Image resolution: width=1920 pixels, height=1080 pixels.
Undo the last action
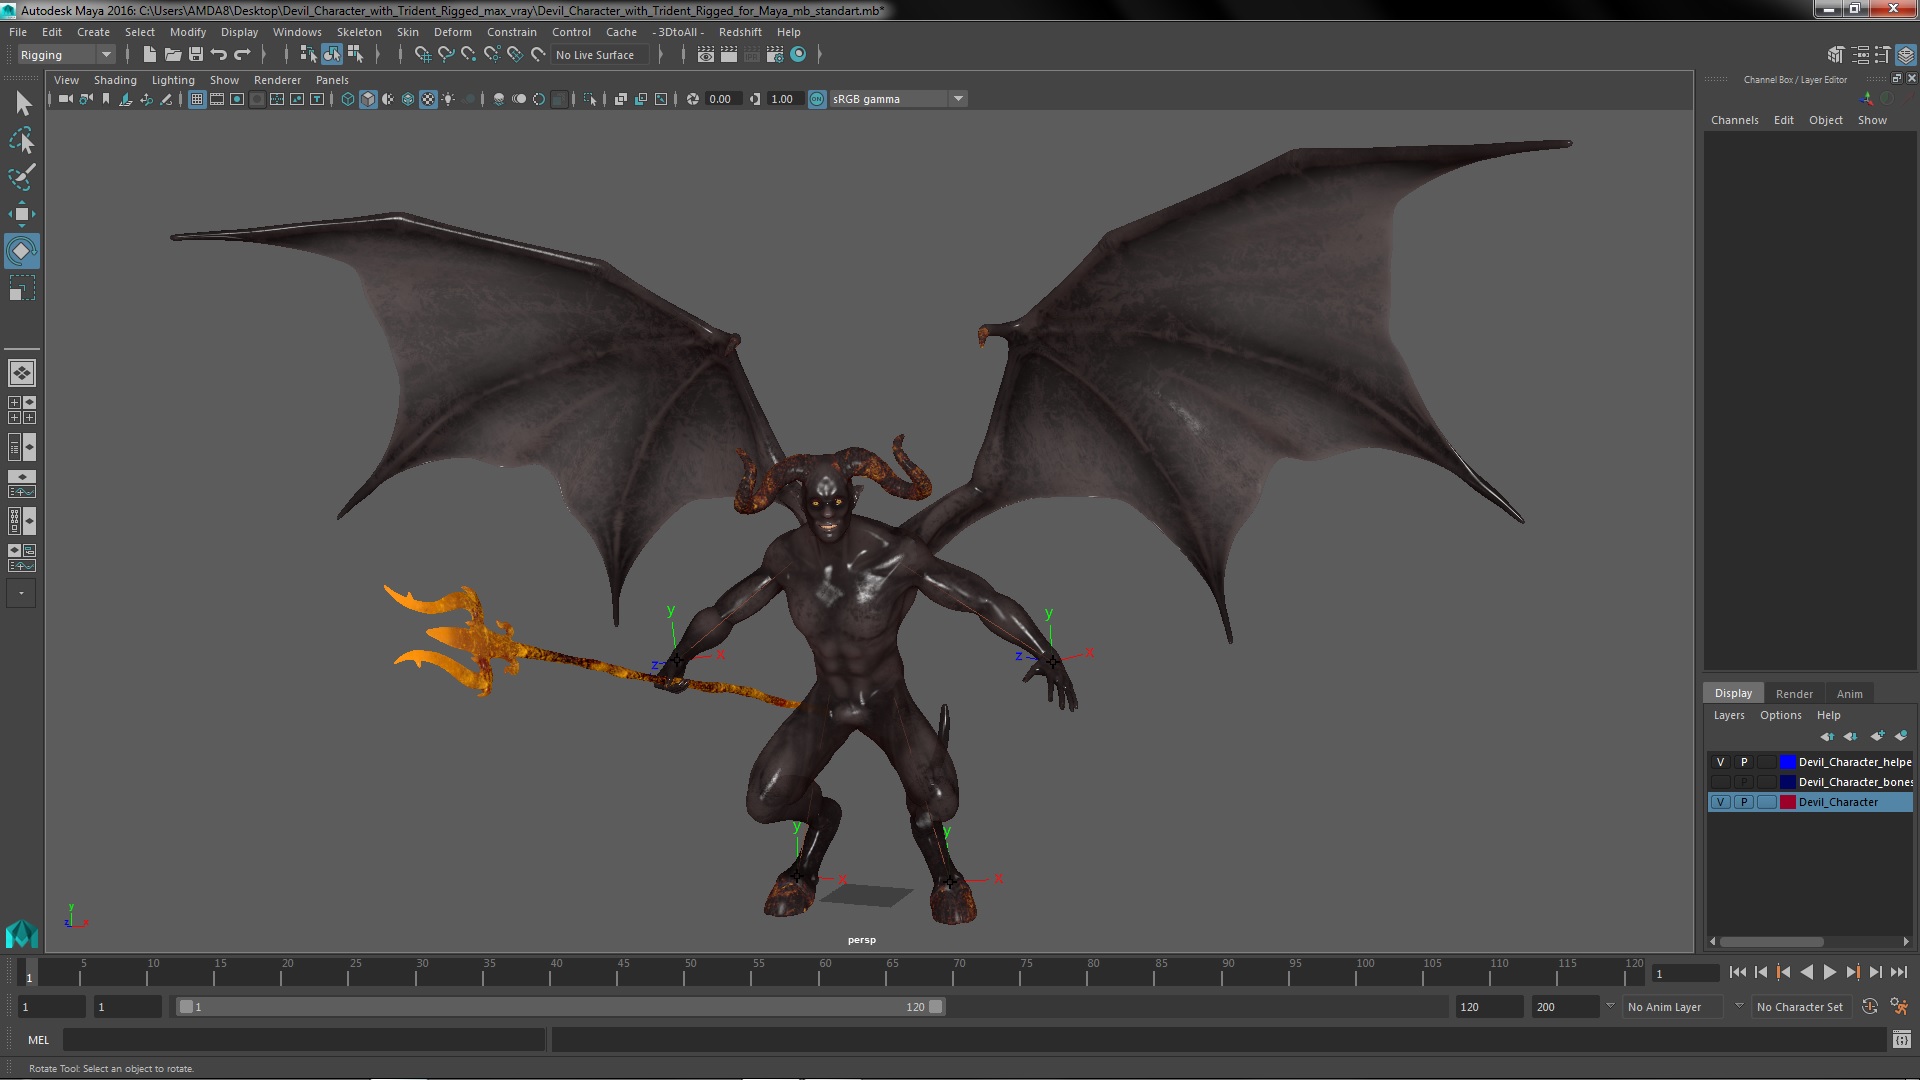coord(219,55)
